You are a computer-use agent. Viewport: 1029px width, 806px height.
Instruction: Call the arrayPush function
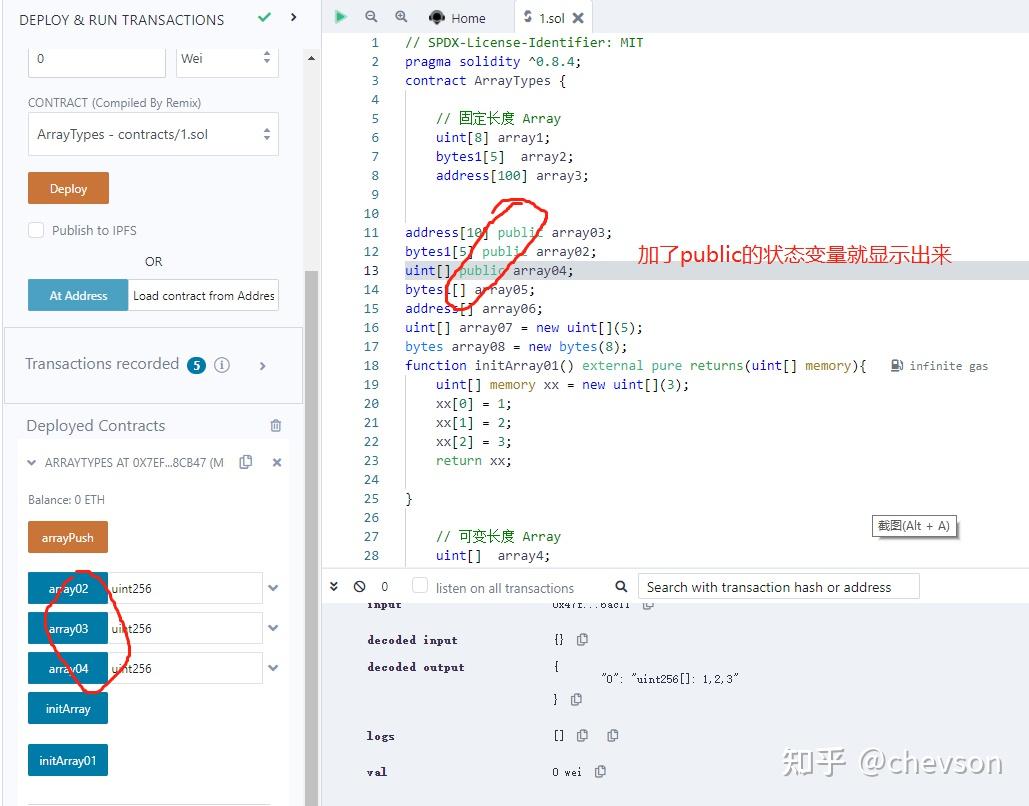click(68, 538)
